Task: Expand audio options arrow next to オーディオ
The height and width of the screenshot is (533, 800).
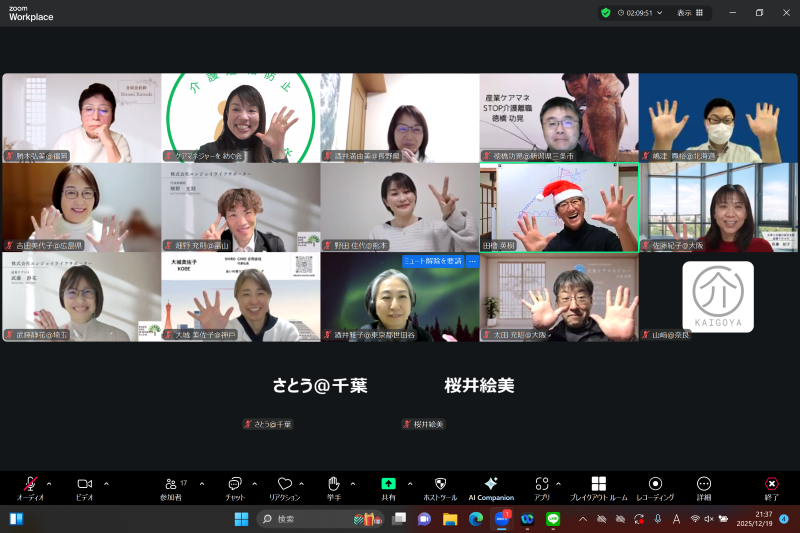Action: click(49, 483)
